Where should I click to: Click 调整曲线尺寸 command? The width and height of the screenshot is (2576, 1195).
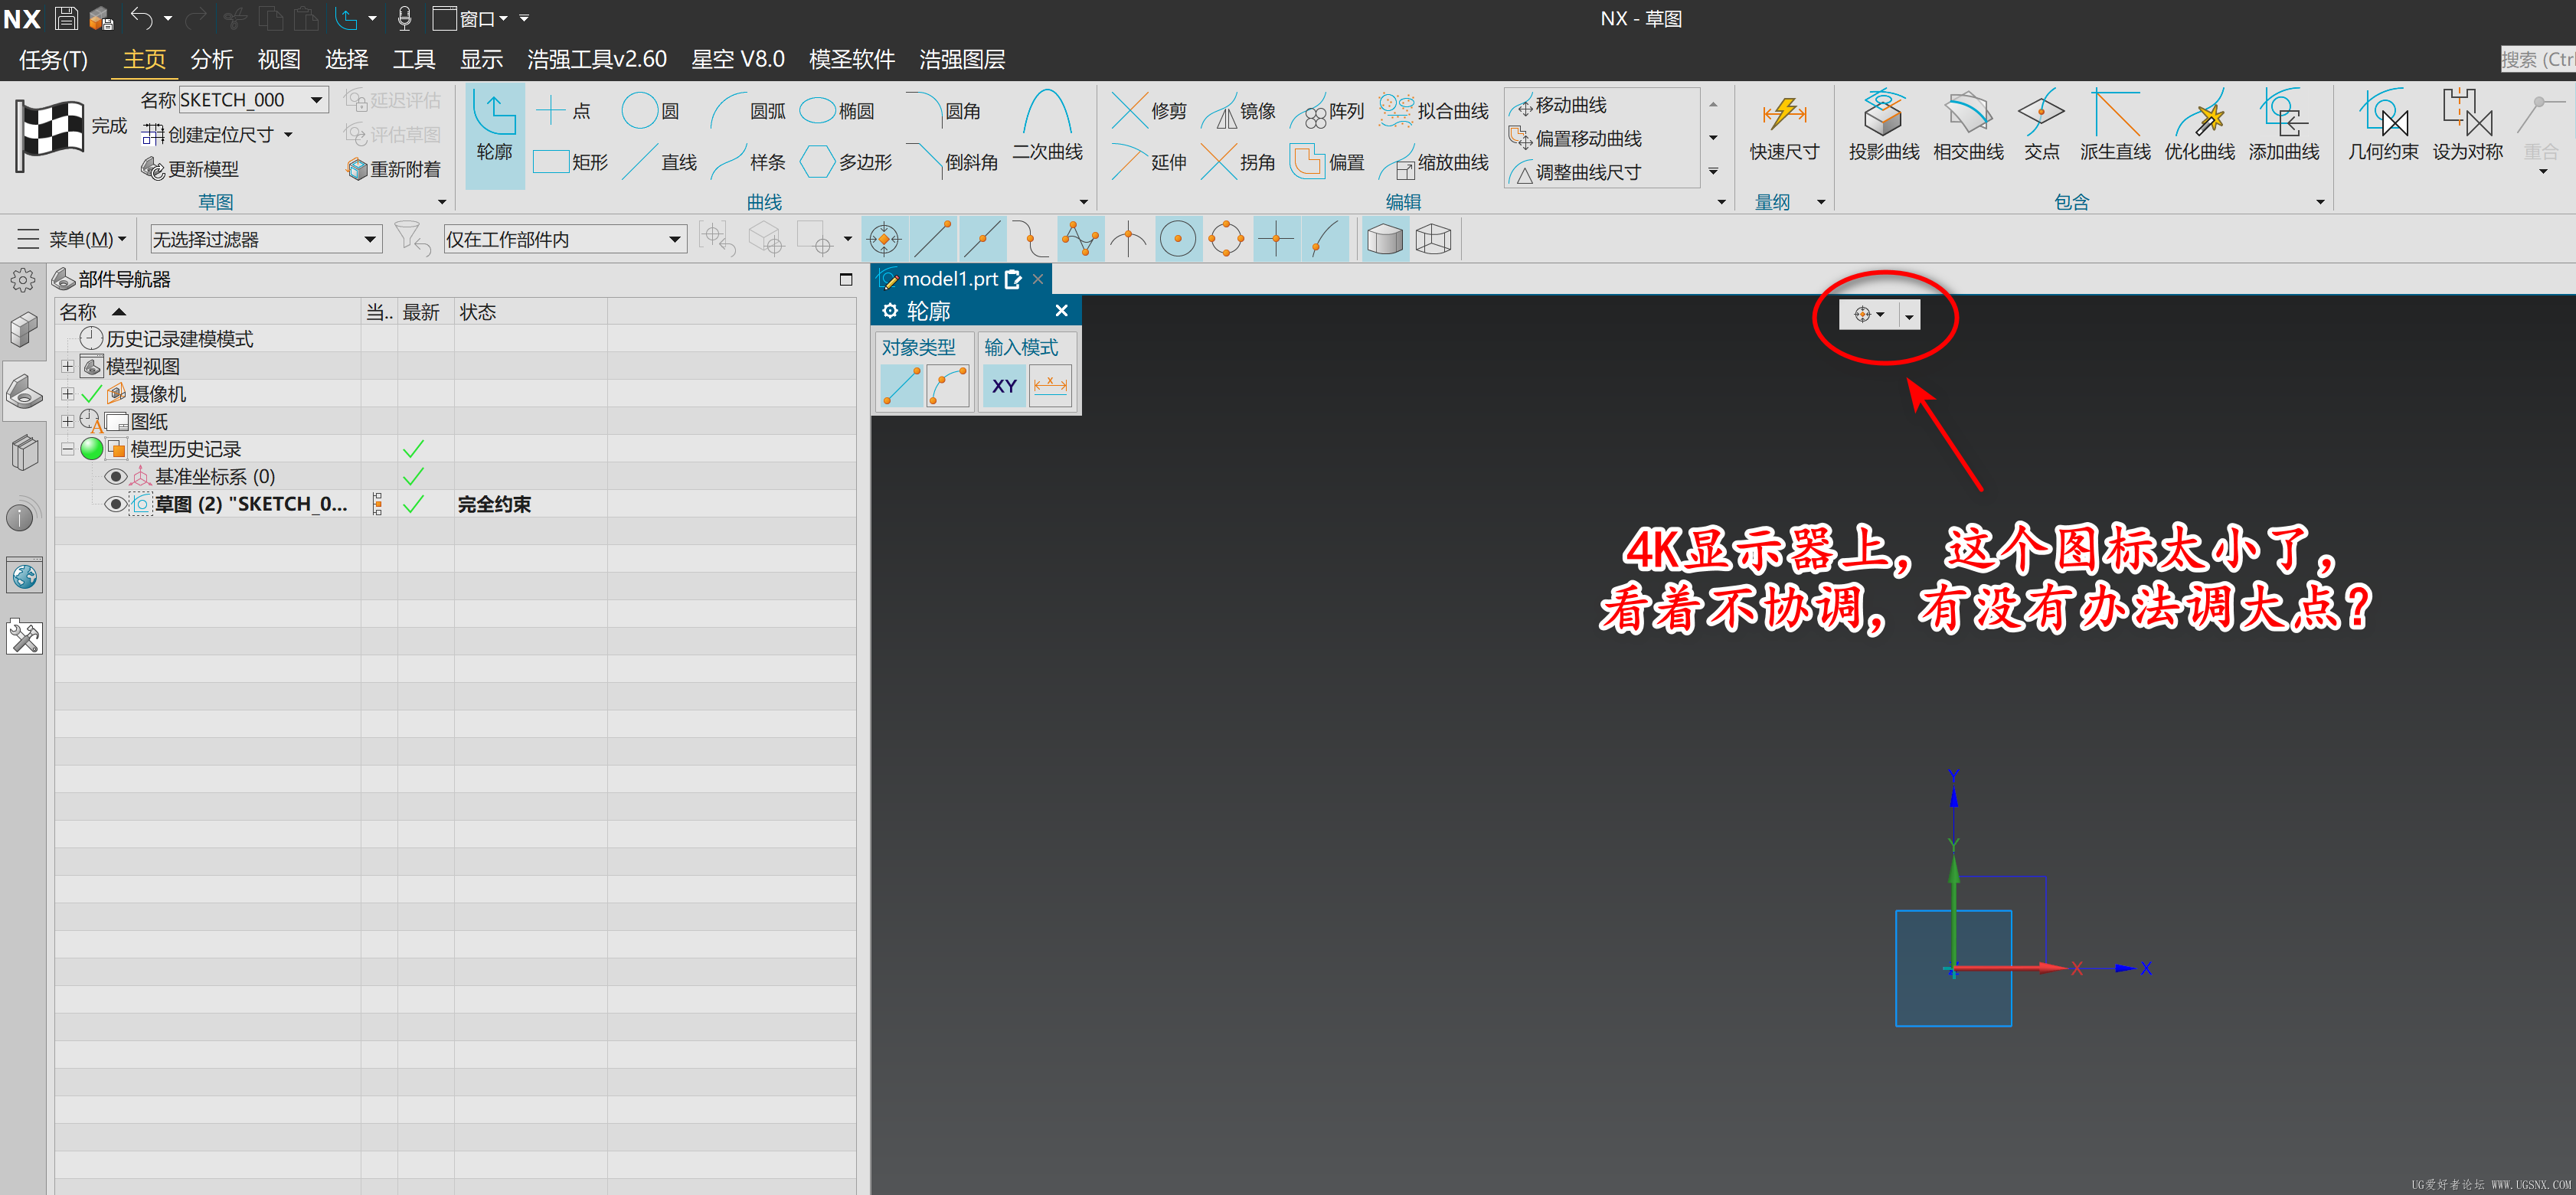pyautogui.click(x=1576, y=173)
